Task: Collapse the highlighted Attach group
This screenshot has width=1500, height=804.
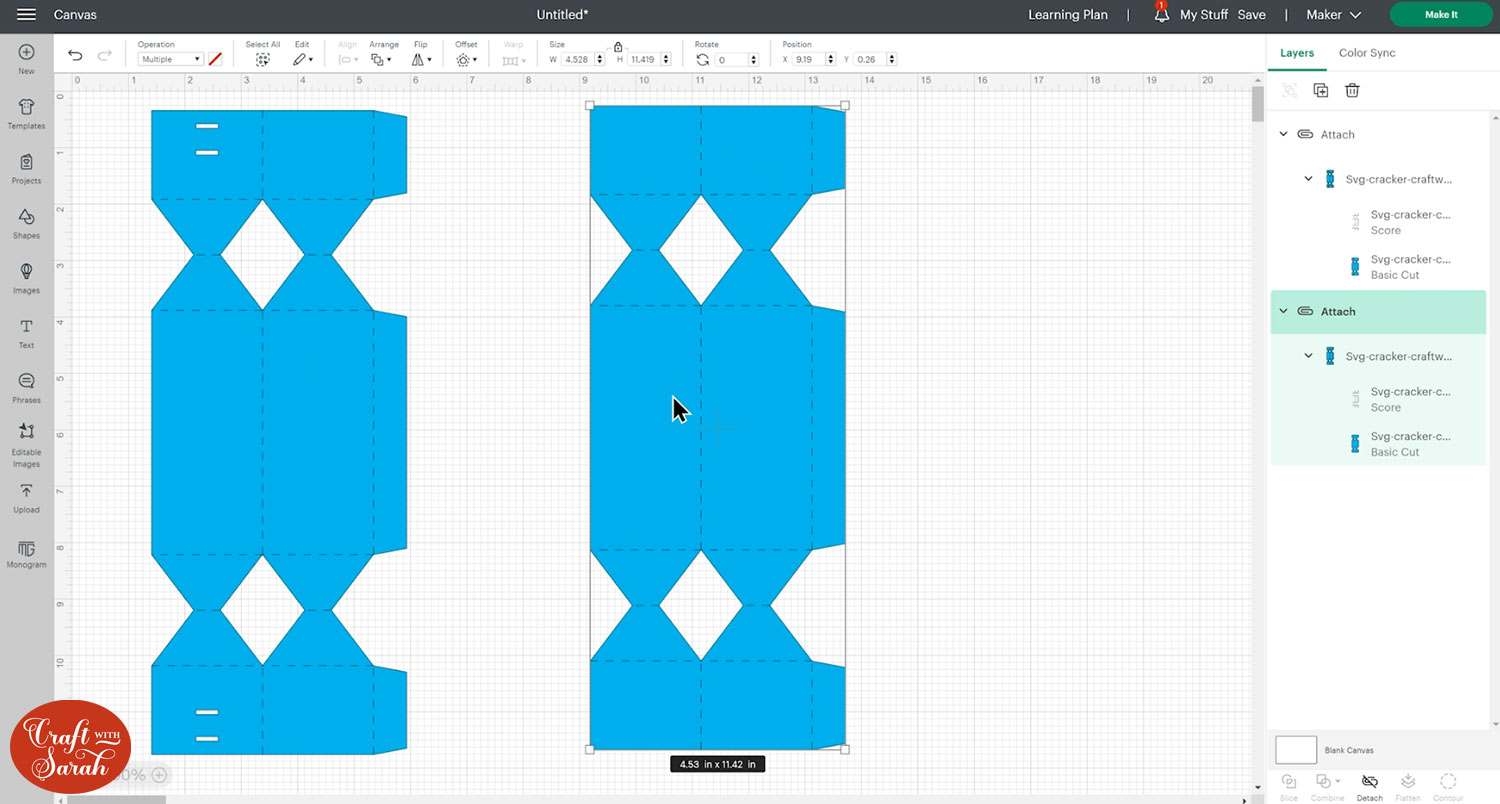Action: click(1284, 311)
